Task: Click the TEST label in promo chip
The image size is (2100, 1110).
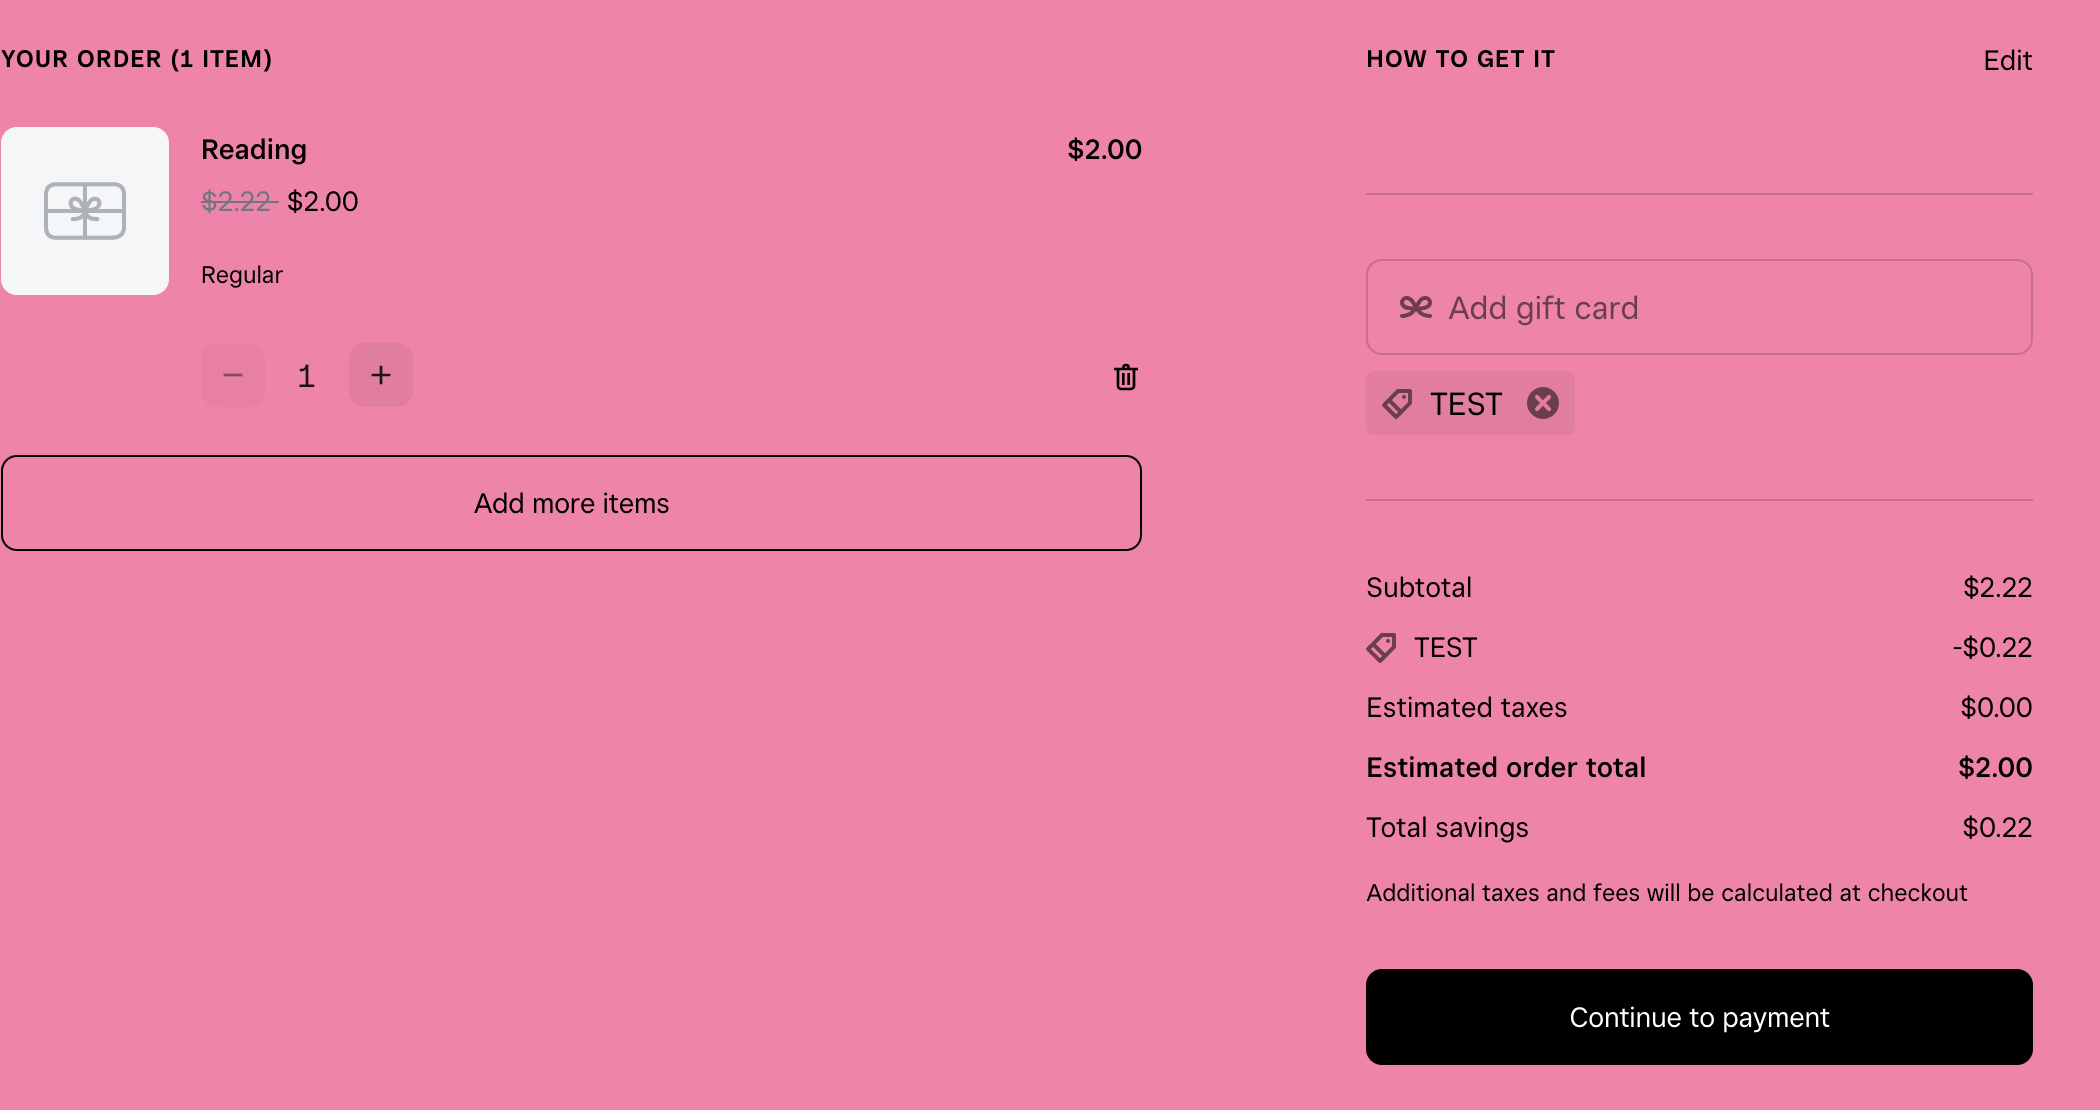Action: tap(1466, 404)
